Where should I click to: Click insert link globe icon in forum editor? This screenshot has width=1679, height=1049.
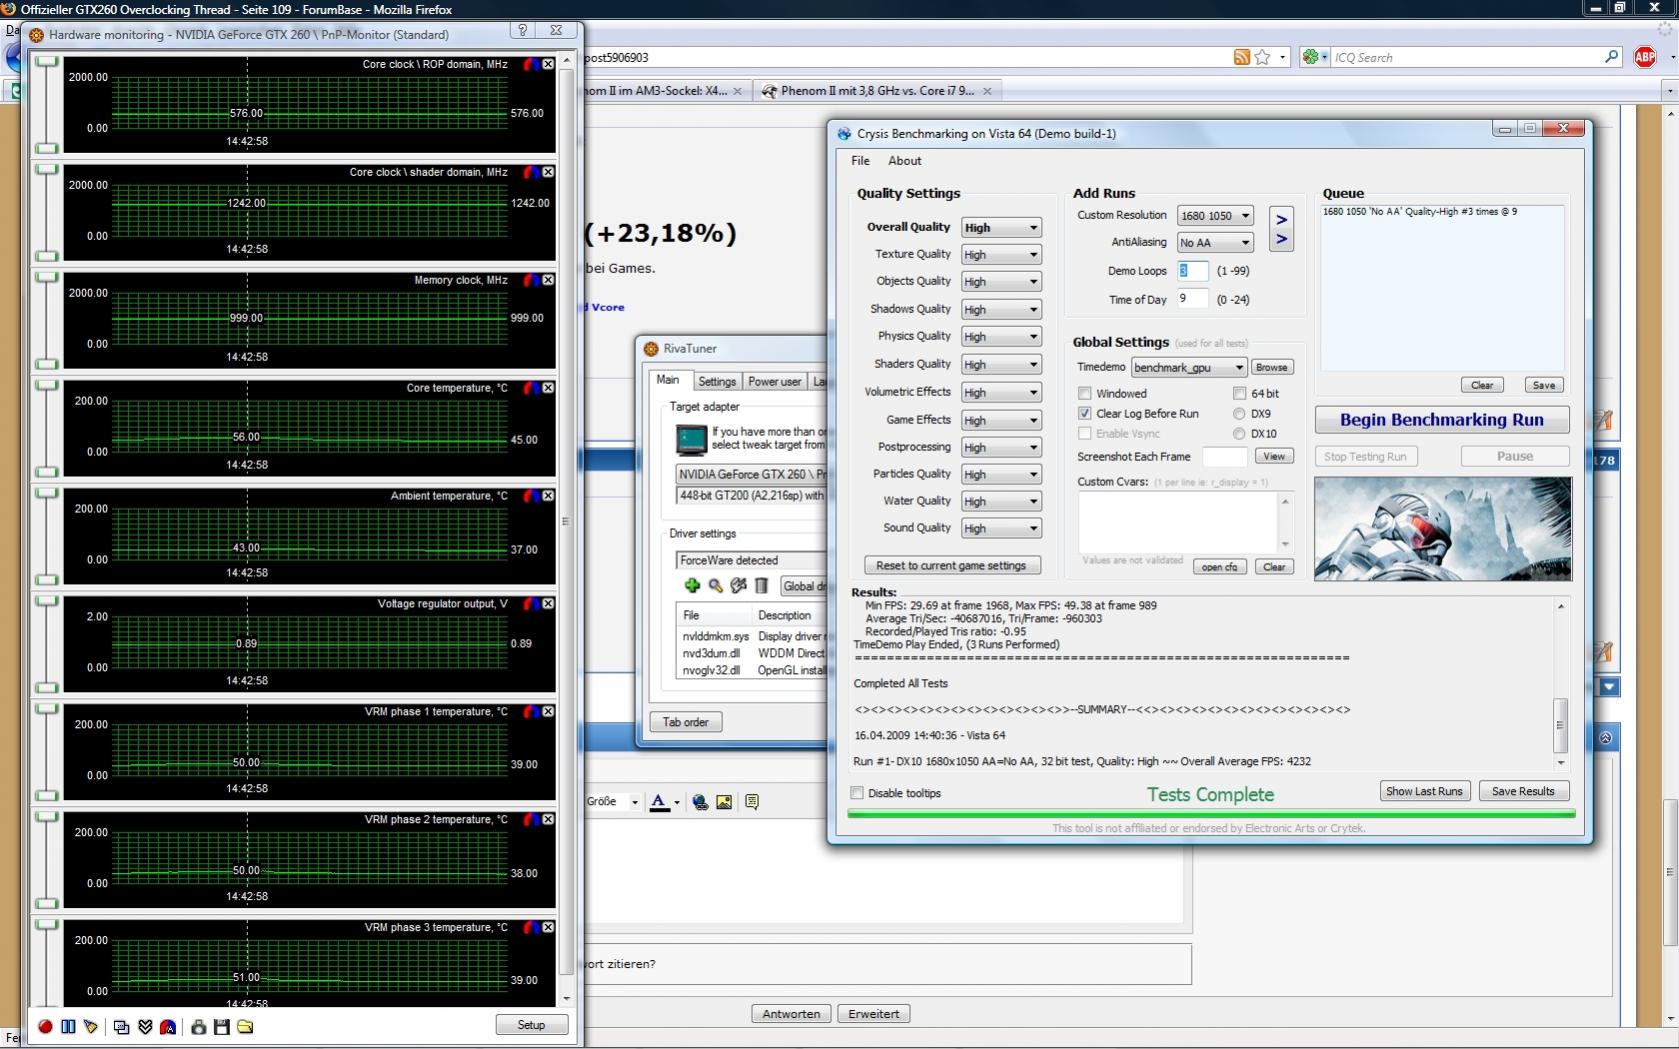pos(700,802)
